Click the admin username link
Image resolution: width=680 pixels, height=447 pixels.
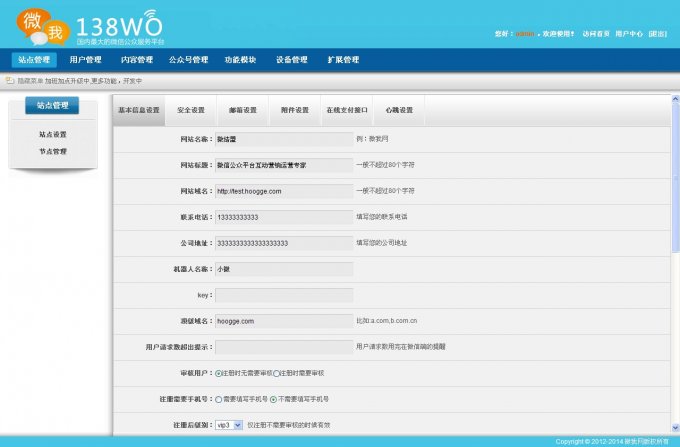[x=525, y=34]
